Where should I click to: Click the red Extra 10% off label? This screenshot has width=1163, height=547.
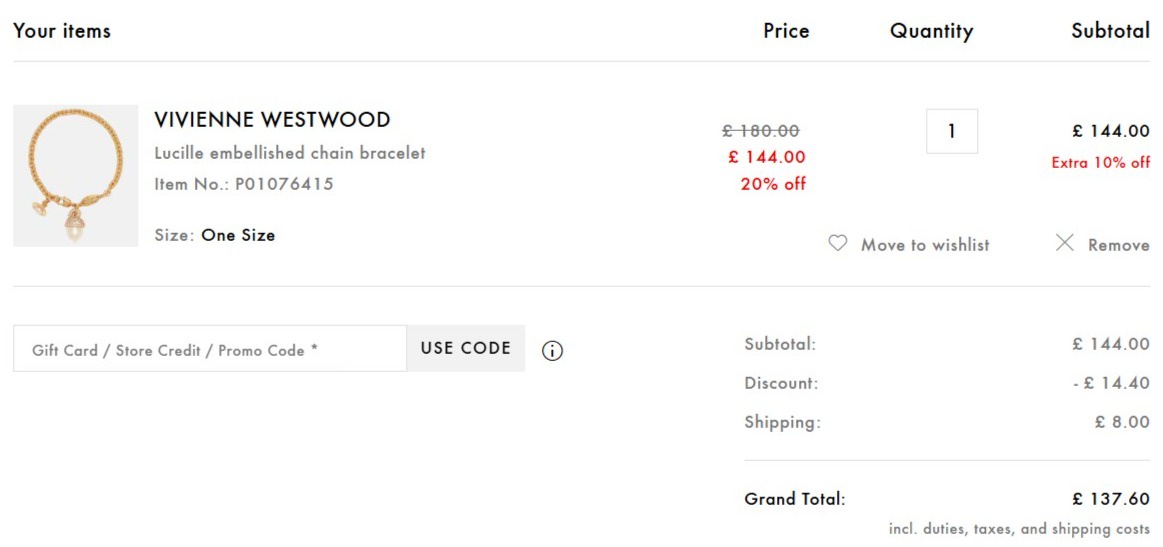click(x=1100, y=162)
